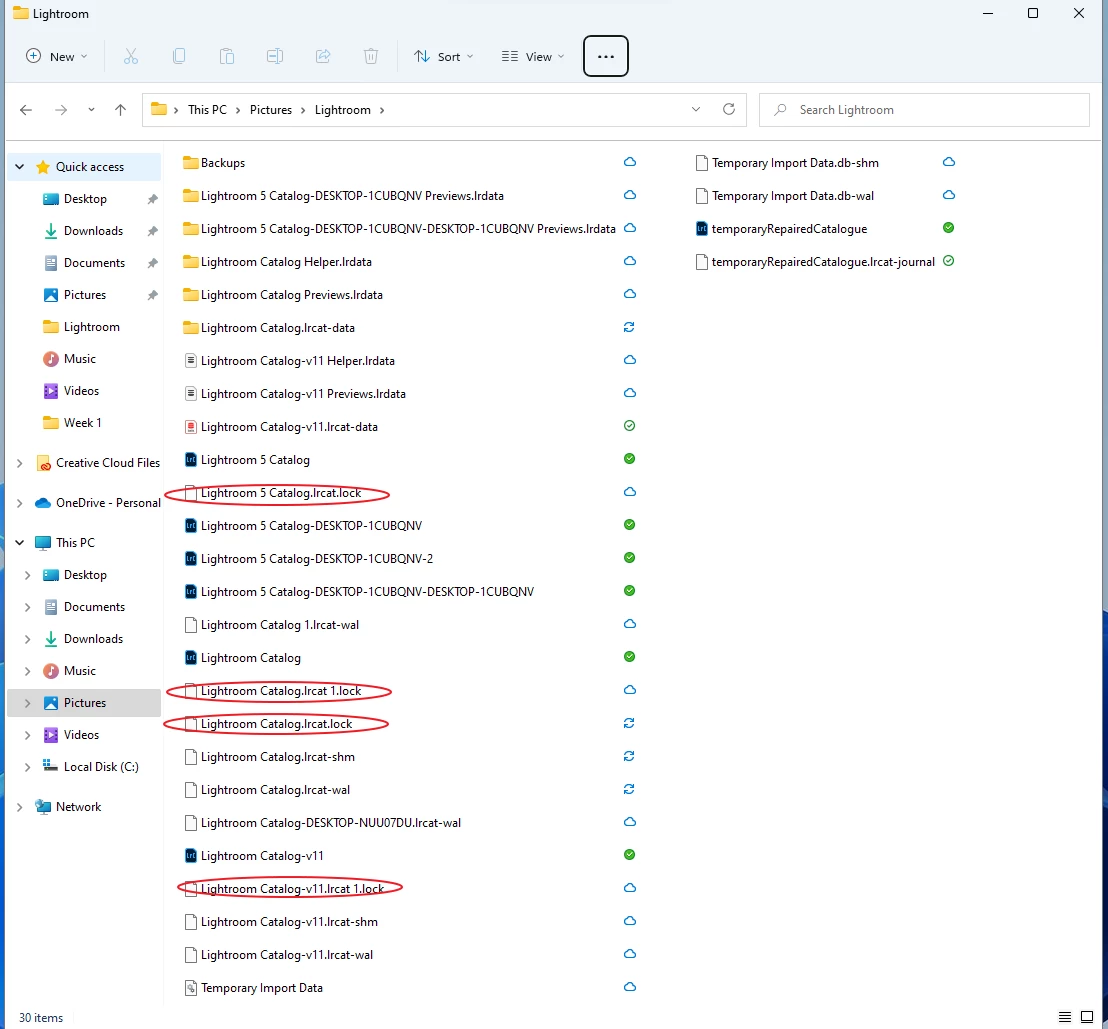1108x1029 pixels.
Task: Click sync status icon for Lightroom Catalog.lrcat-data
Action: coord(629,327)
